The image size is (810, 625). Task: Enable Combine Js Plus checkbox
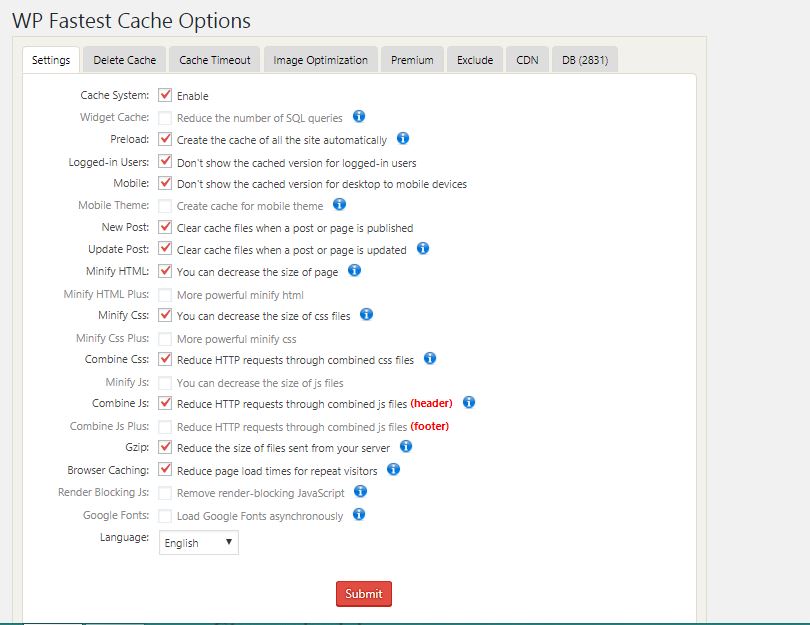(x=165, y=426)
